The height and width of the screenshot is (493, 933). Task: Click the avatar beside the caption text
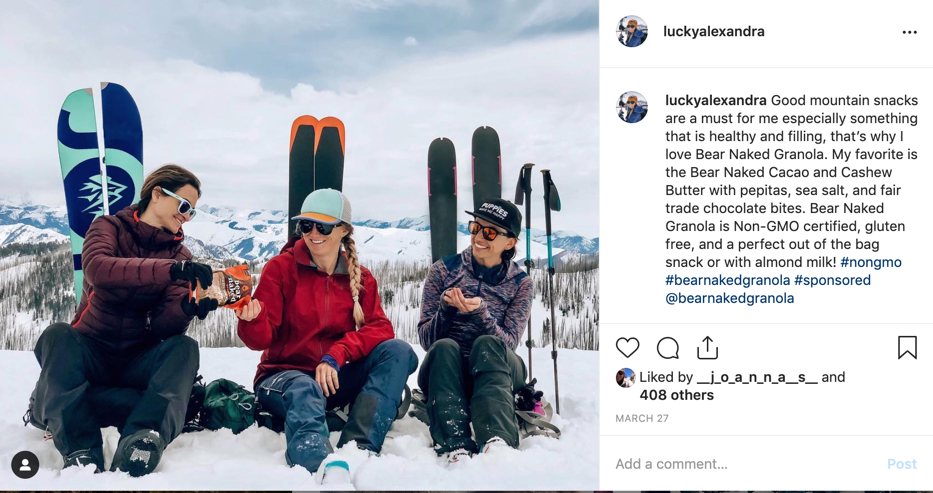632,107
